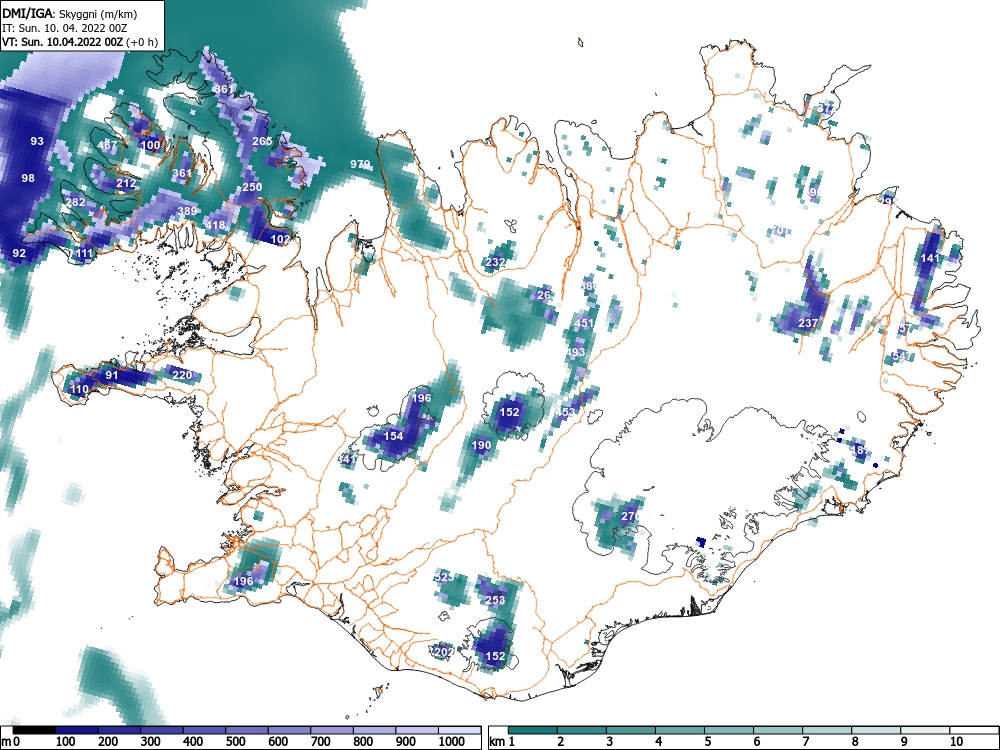Click the map value 250
The height and width of the screenshot is (750, 1000).
(x=252, y=187)
